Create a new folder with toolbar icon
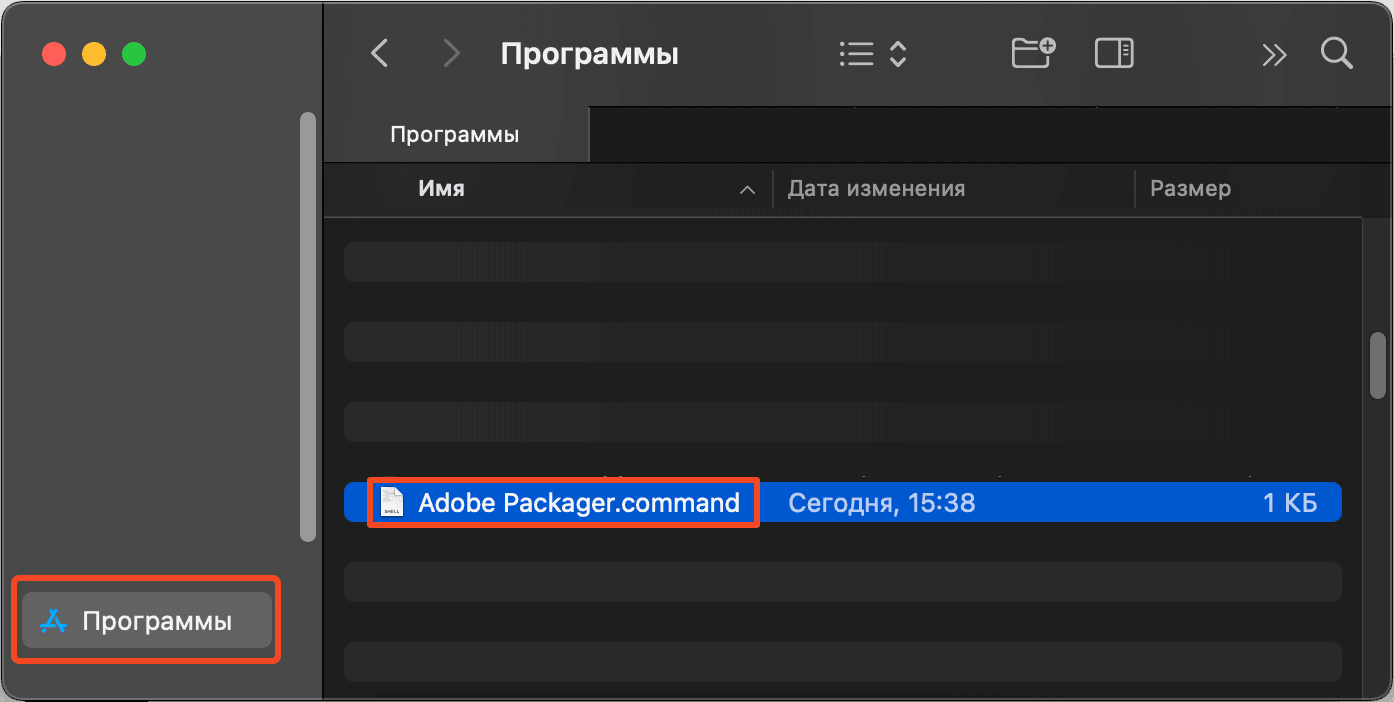Viewport: 1394px width, 702px height. (1033, 52)
